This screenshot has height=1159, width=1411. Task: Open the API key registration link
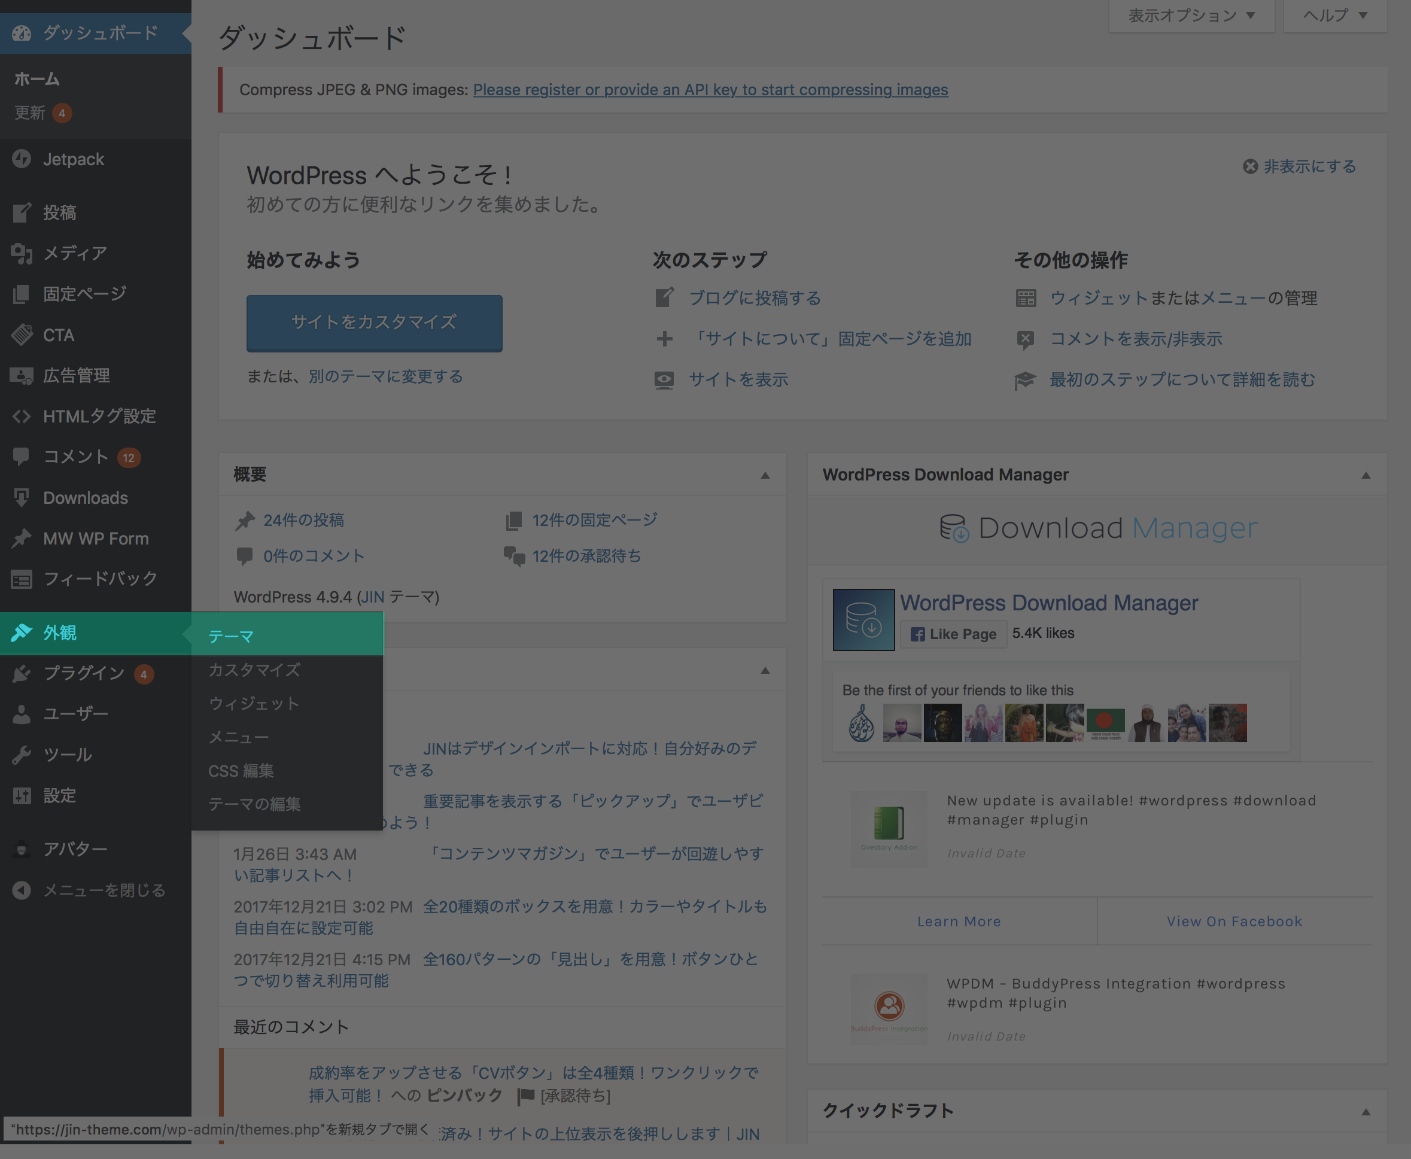(x=710, y=90)
